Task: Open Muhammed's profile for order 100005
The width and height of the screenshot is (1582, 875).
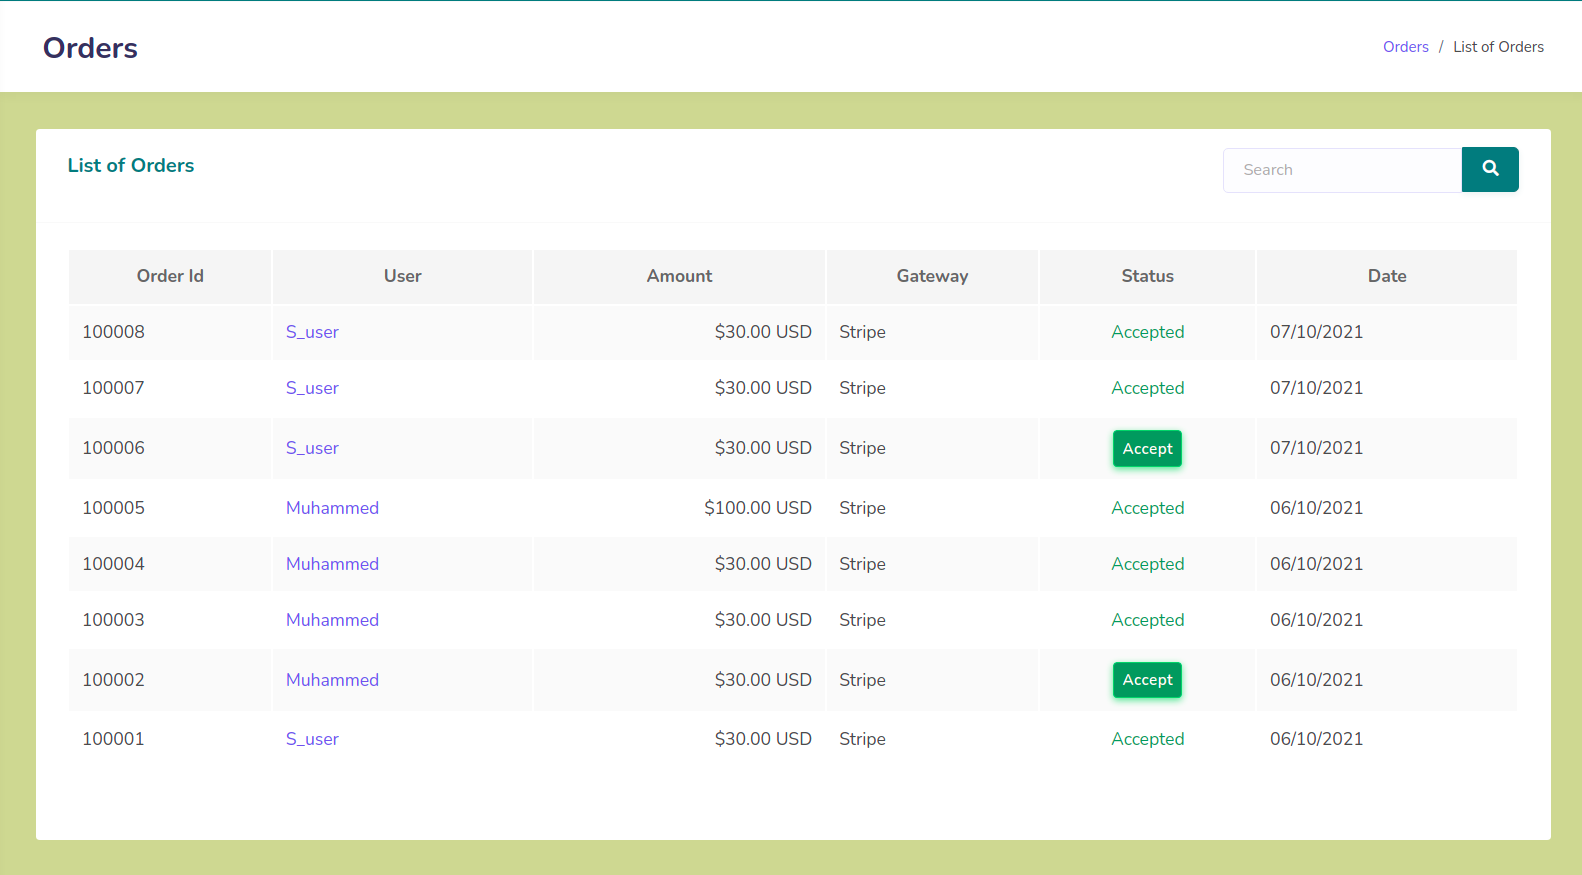Action: click(x=332, y=508)
